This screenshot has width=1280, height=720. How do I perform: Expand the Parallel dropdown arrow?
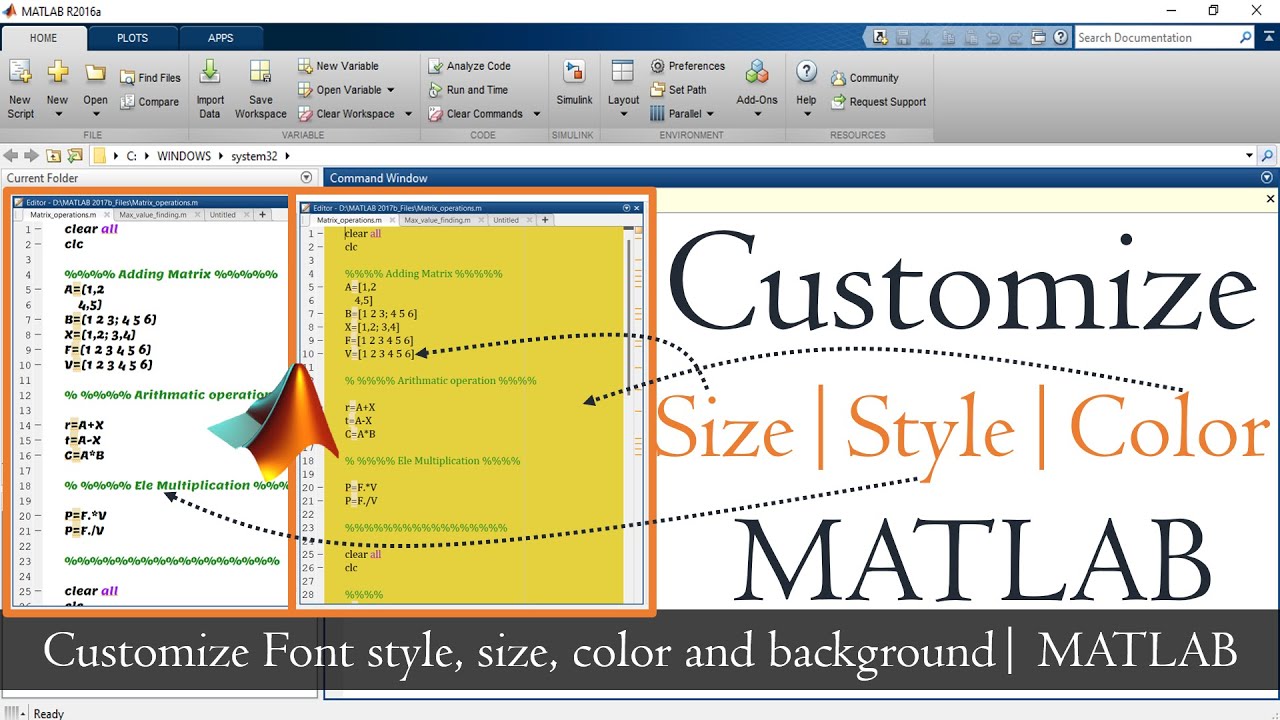(x=711, y=114)
